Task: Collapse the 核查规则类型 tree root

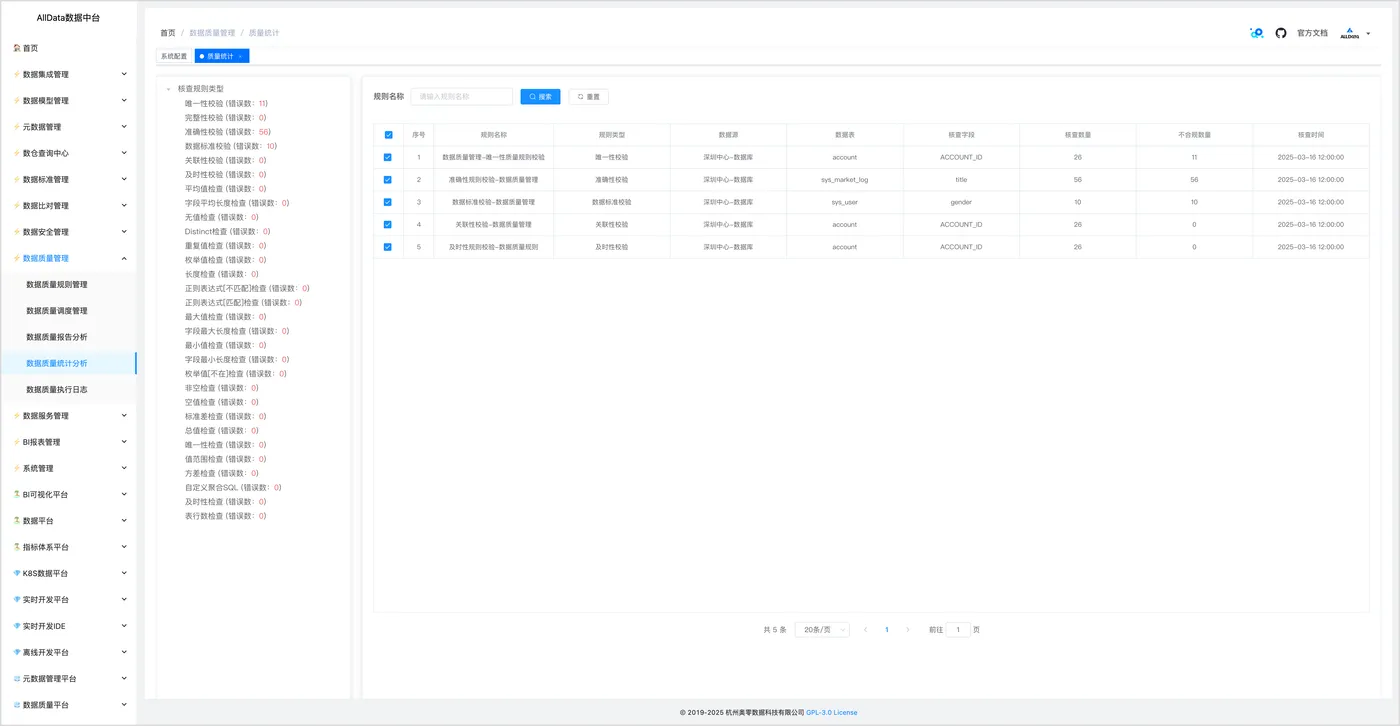Action: [x=168, y=89]
